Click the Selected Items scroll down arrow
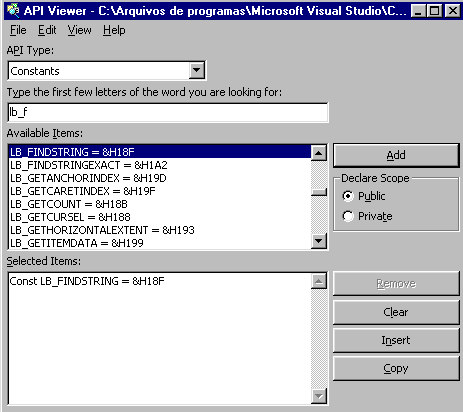The width and height of the screenshot is (463, 412). point(319,396)
